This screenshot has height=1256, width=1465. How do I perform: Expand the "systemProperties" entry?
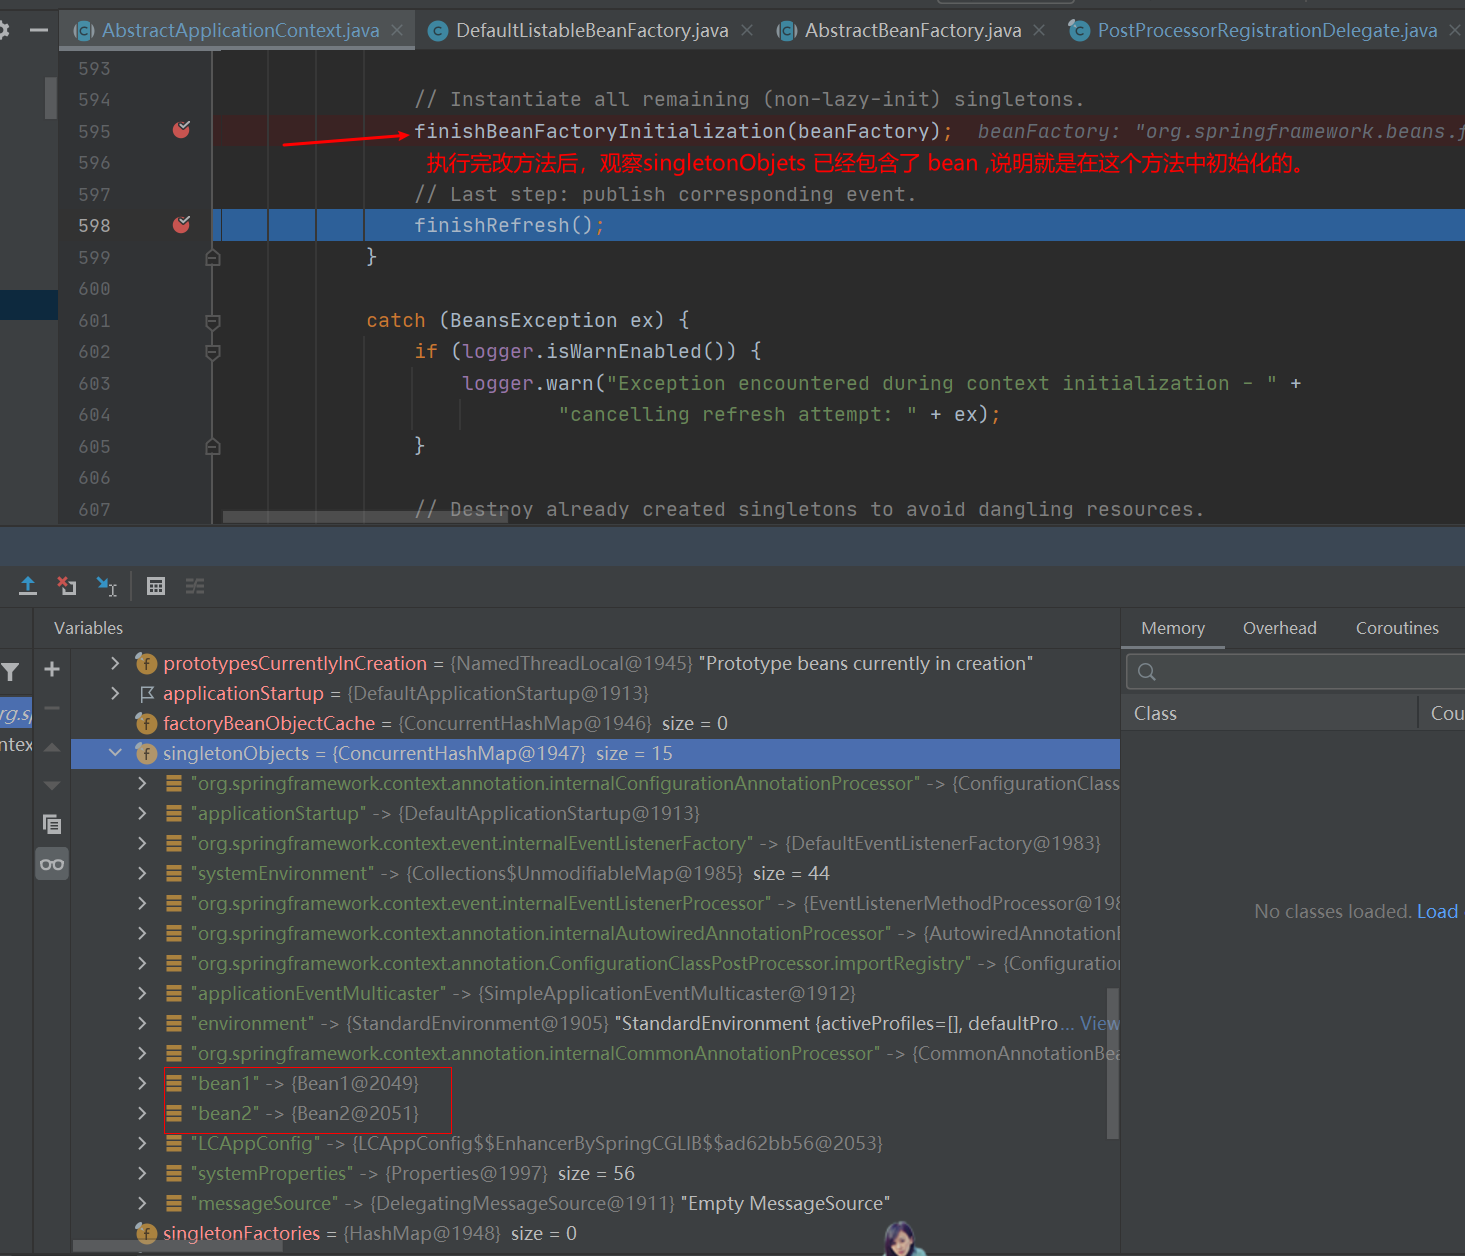point(142,1173)
